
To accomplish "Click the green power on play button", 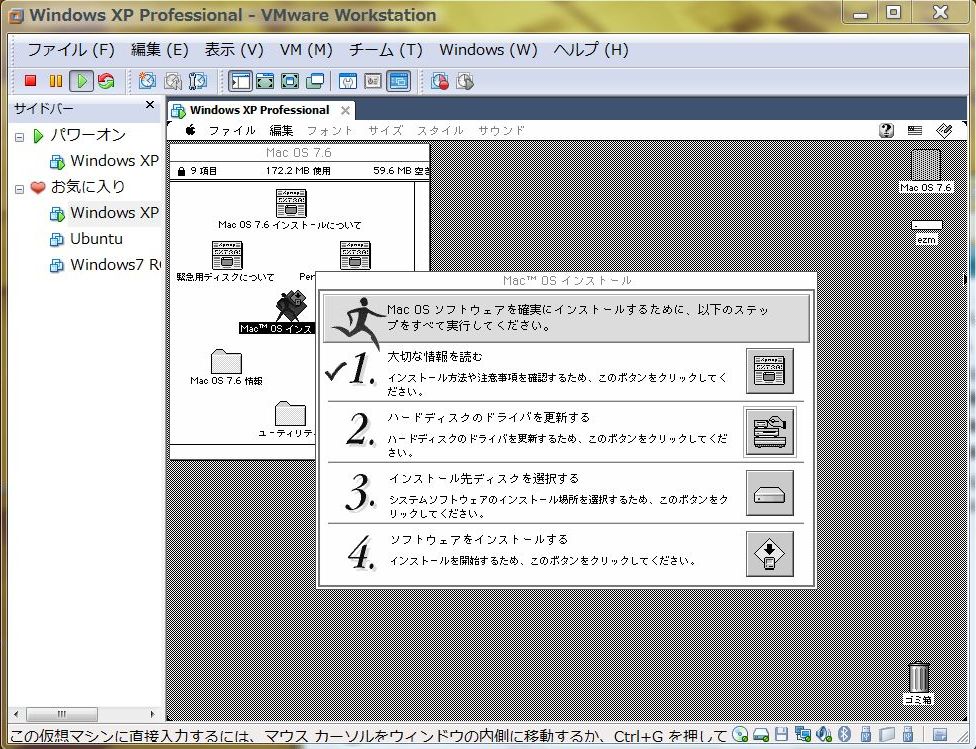I will pos(81,81).
